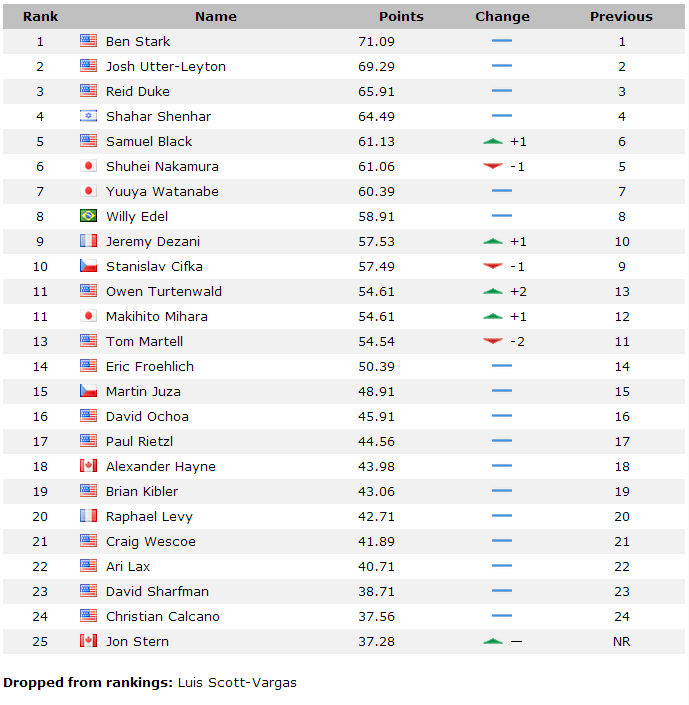The image size is (689, 705).
Task: Click the Rank column header
Action: (40, 17)
